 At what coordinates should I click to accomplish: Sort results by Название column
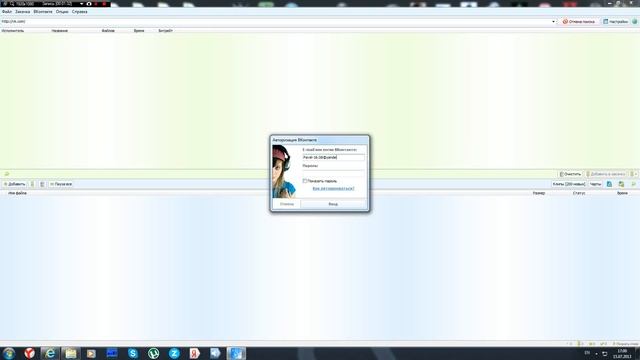click(x=60, y=31)
